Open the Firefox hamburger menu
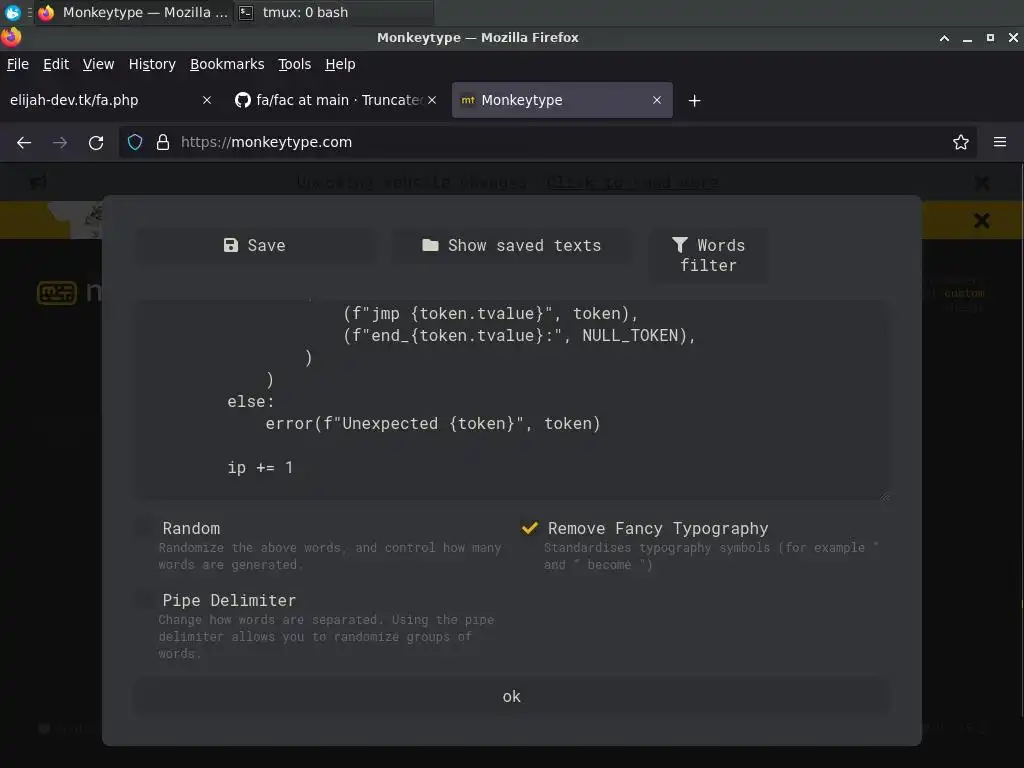The width and height of the screenshot is (1024, 768). pos(1000,142)
